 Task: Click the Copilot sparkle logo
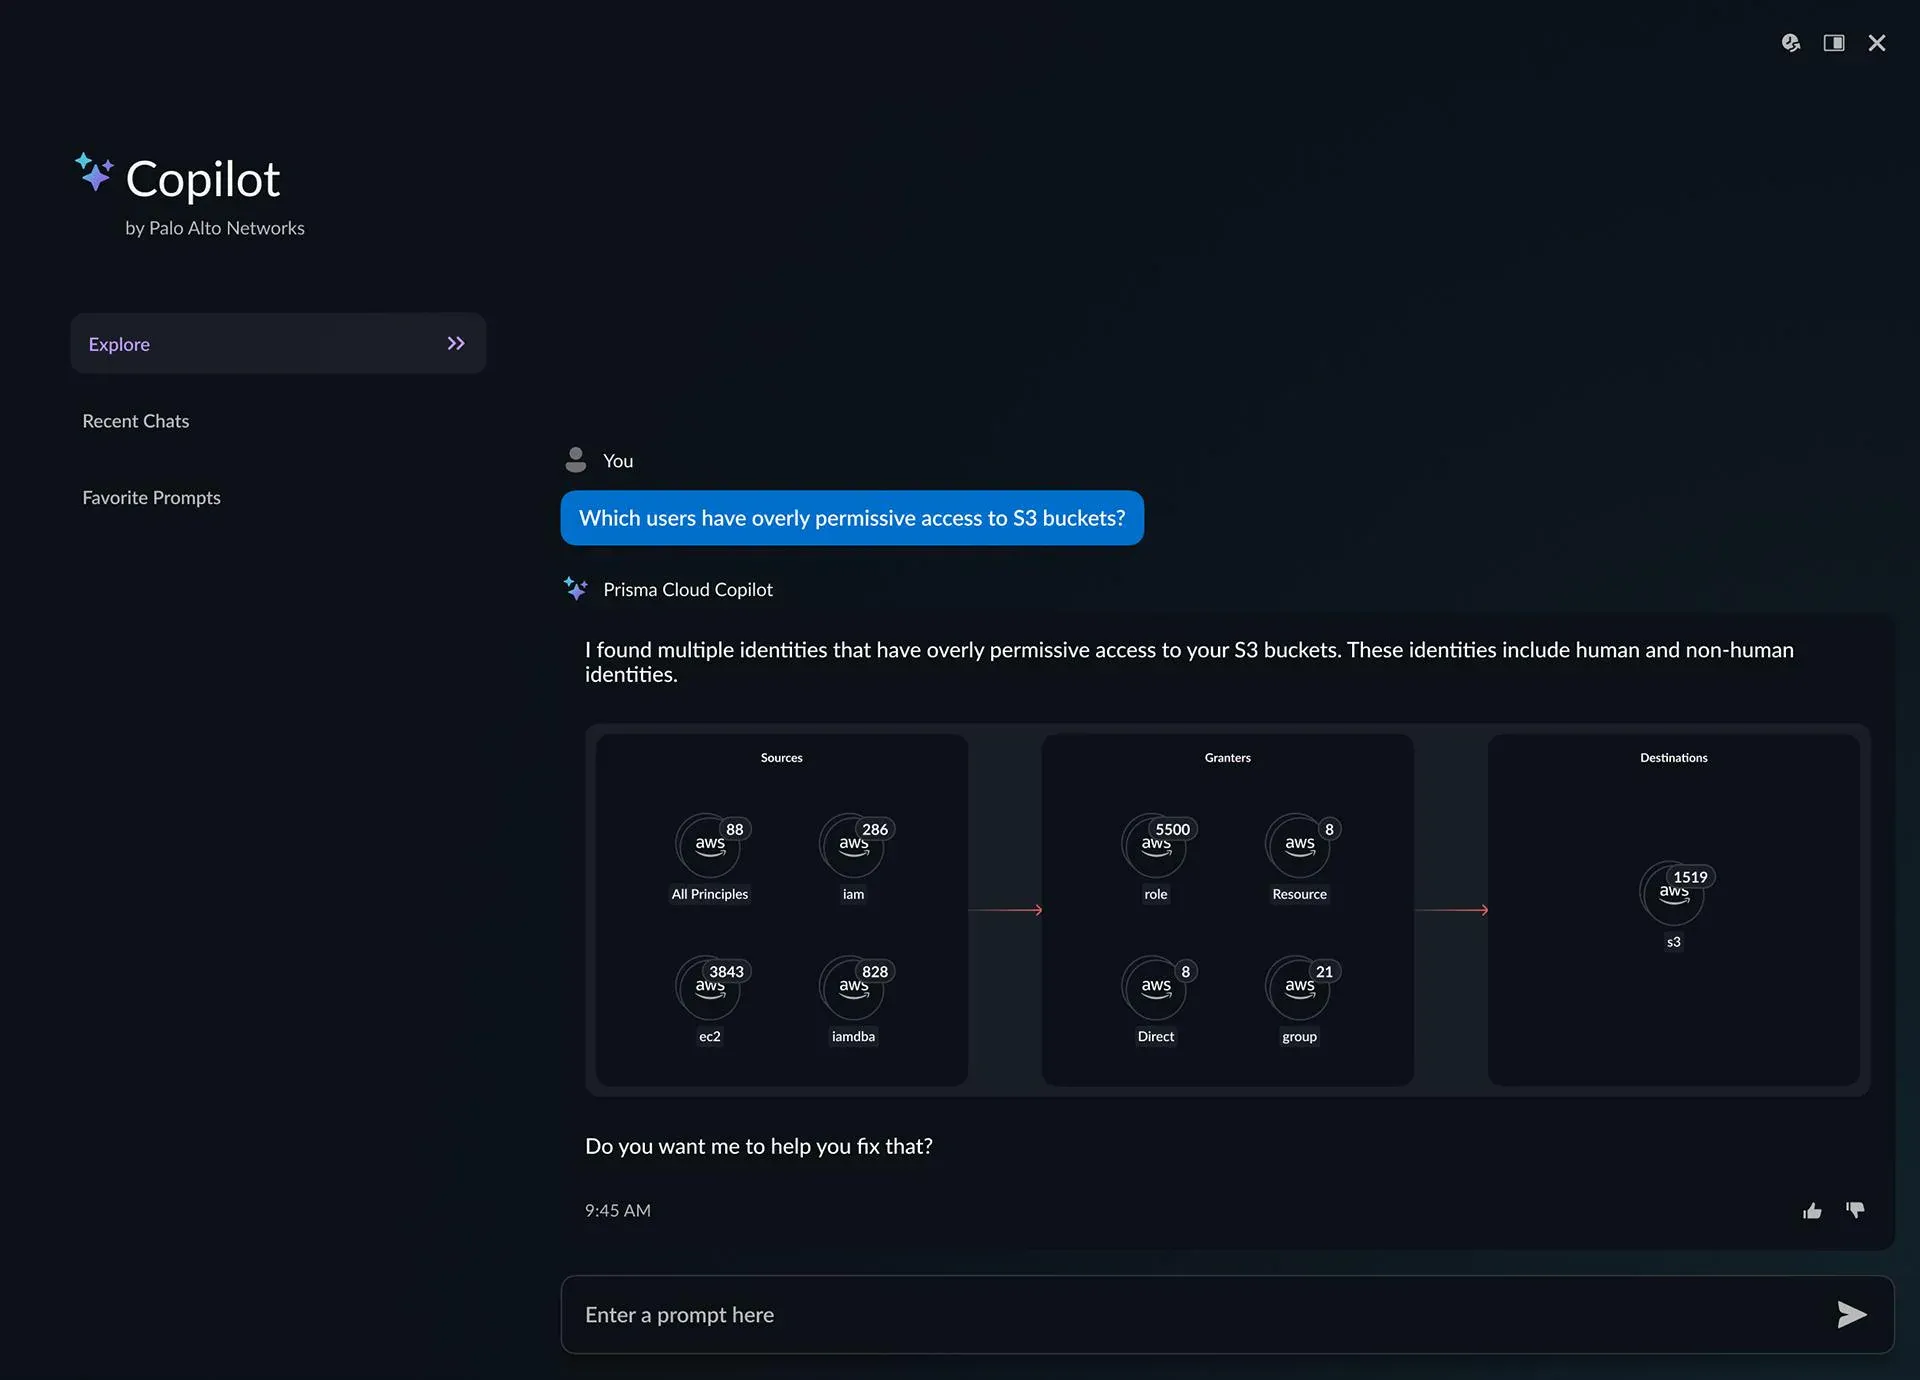pos(95,172)
